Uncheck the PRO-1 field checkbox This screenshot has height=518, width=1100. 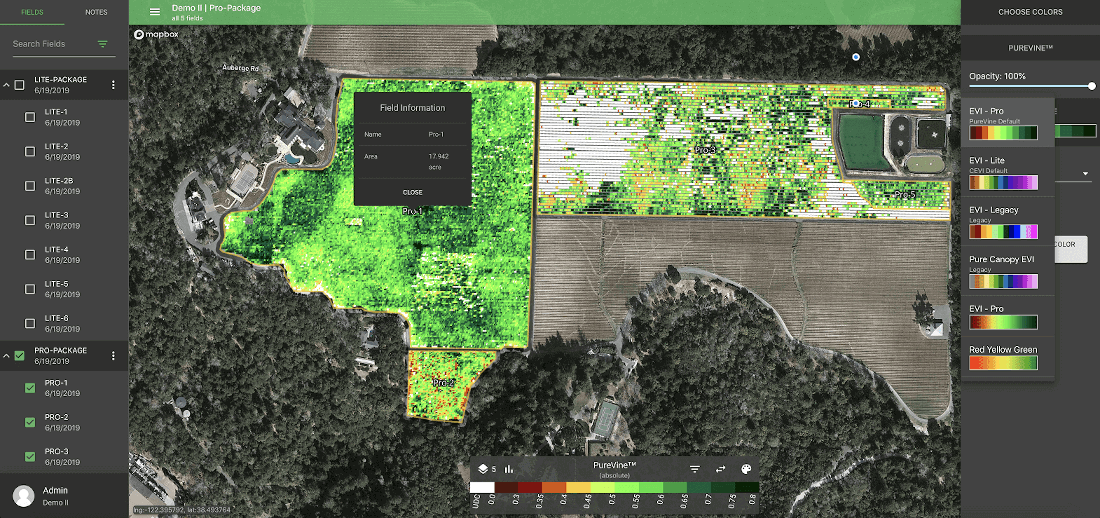click(x=29, y=388)
